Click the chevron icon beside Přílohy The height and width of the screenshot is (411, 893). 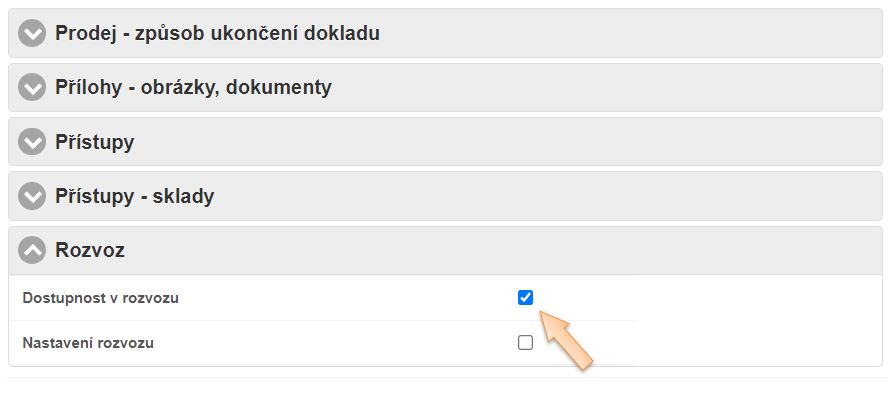pyautogui.click(x=33, y=88)
